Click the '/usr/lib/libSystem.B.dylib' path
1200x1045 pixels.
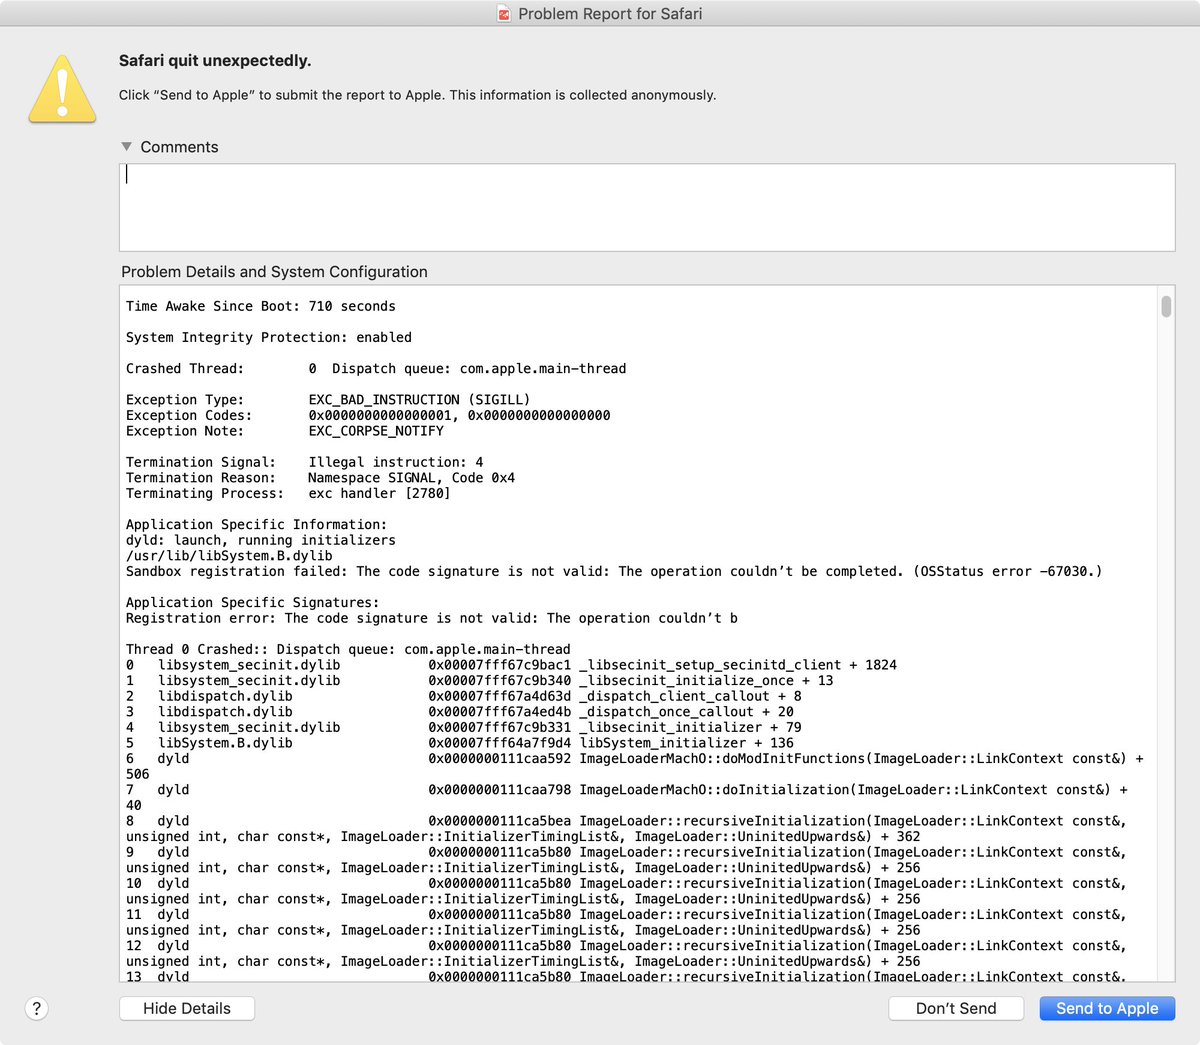229,556
